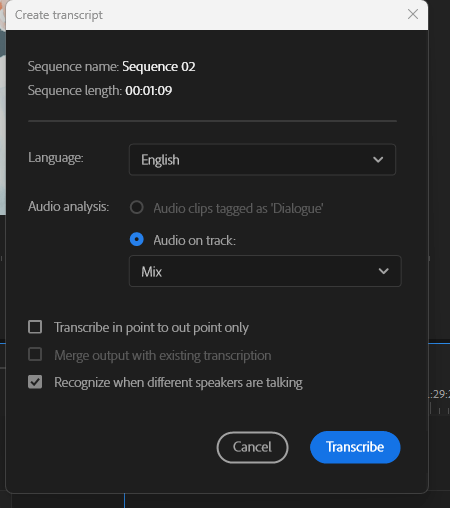Click the timeline ruler timecode behind dialog
This screenshot has width=450, height=508.
[439, 394]
